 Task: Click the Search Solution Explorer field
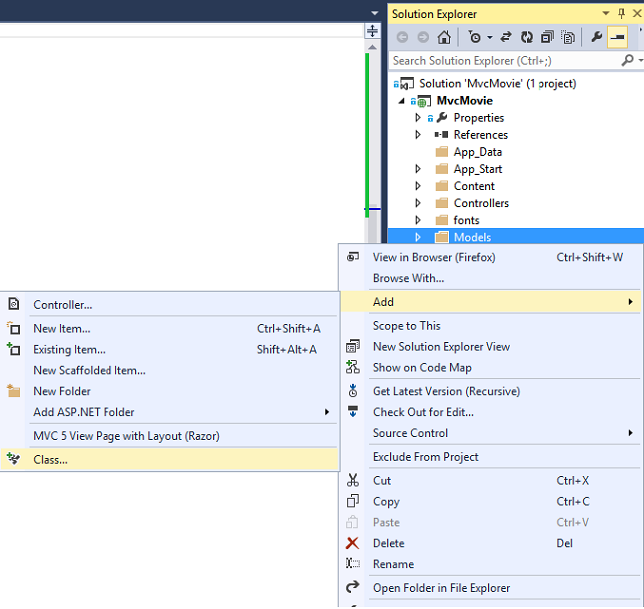click(504, 61)
